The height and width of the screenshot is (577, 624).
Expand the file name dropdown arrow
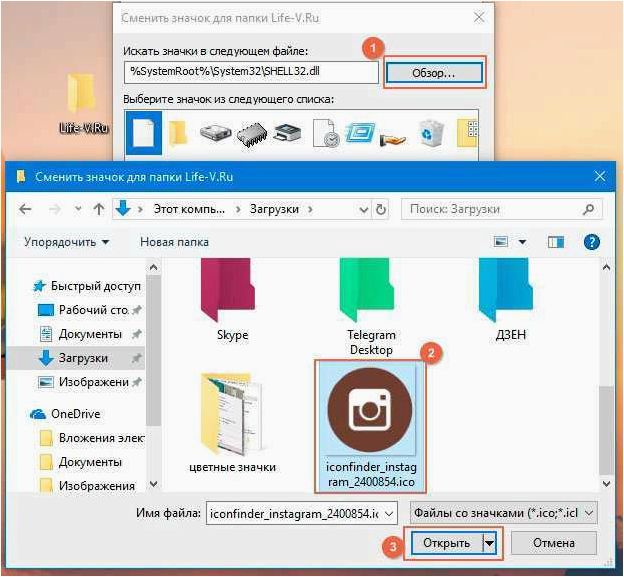tap(389, 514)
